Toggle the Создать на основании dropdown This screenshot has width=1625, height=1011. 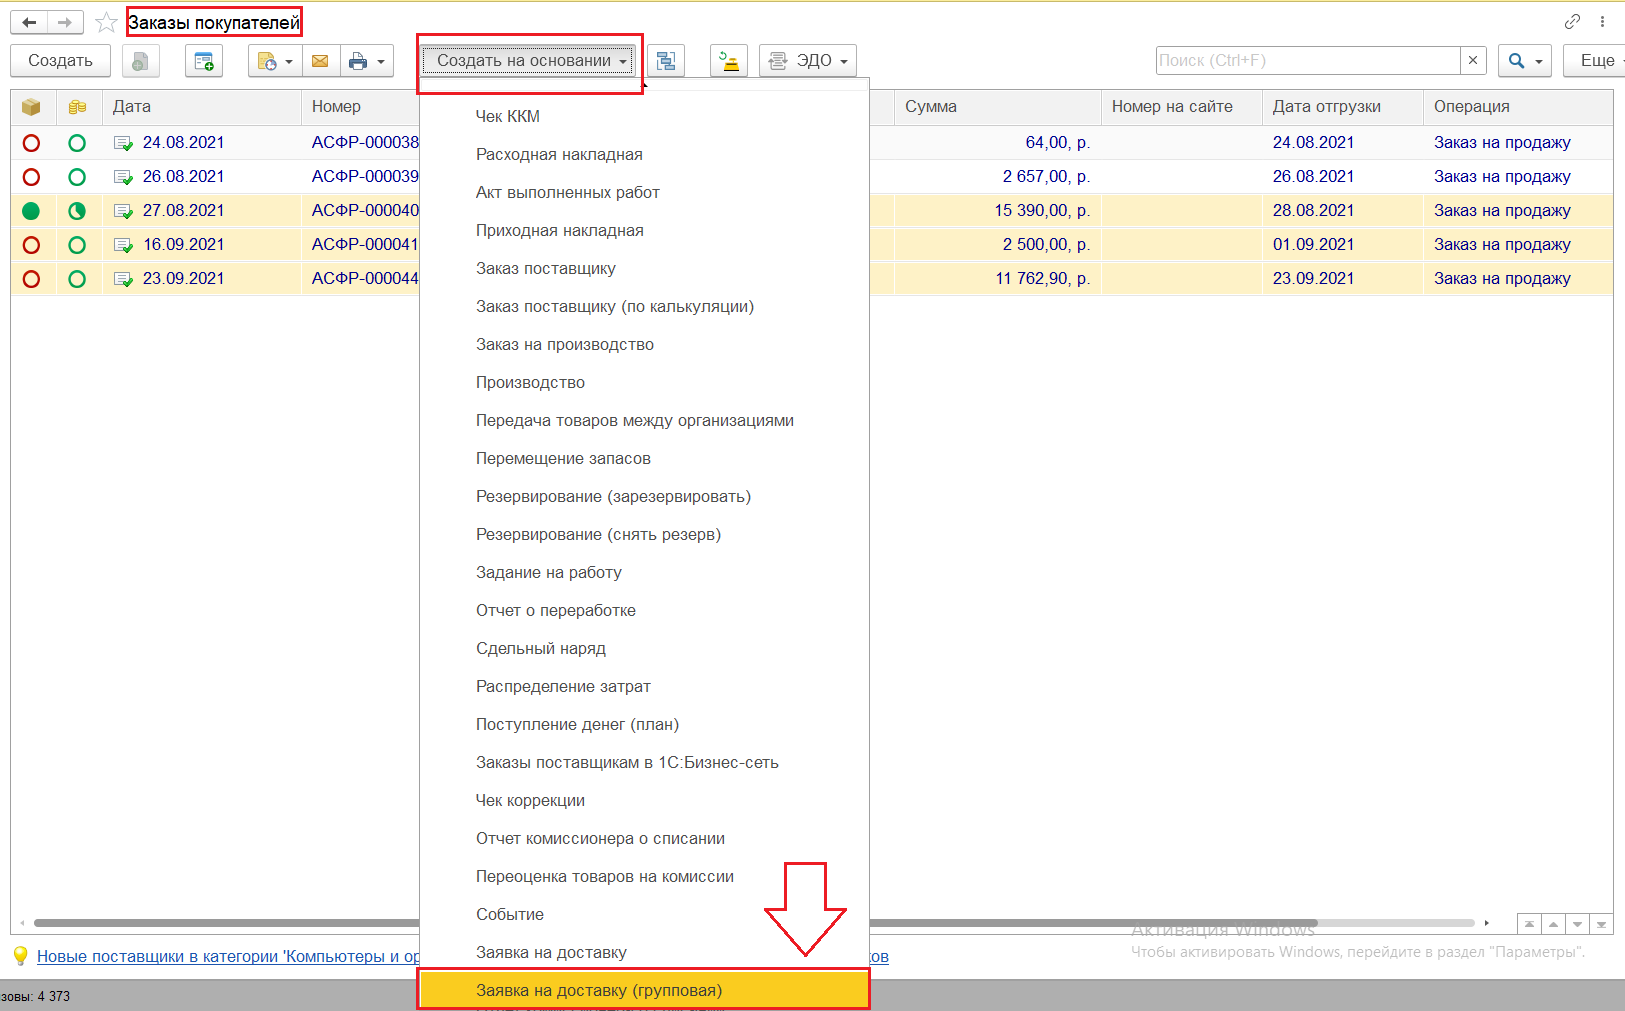[x=529, y=61]
